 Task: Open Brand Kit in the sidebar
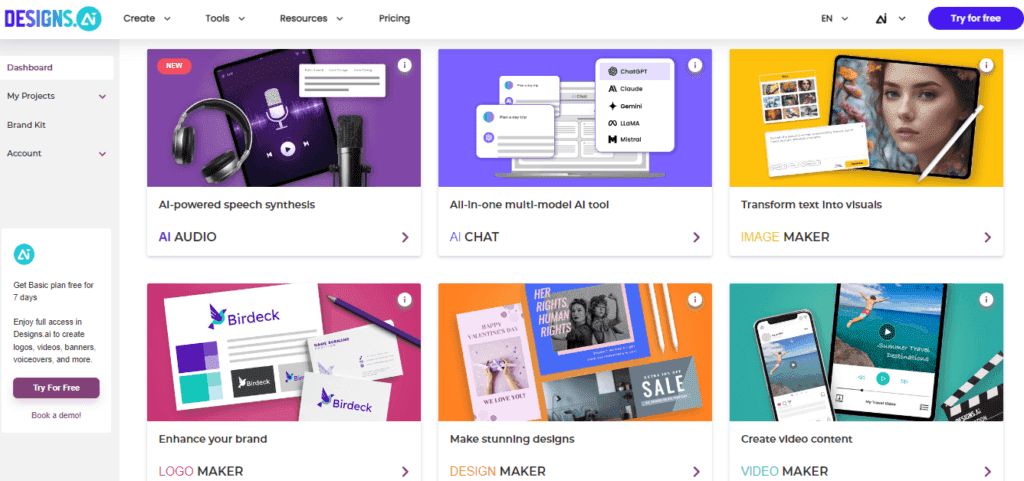click(x=26, y=125)
